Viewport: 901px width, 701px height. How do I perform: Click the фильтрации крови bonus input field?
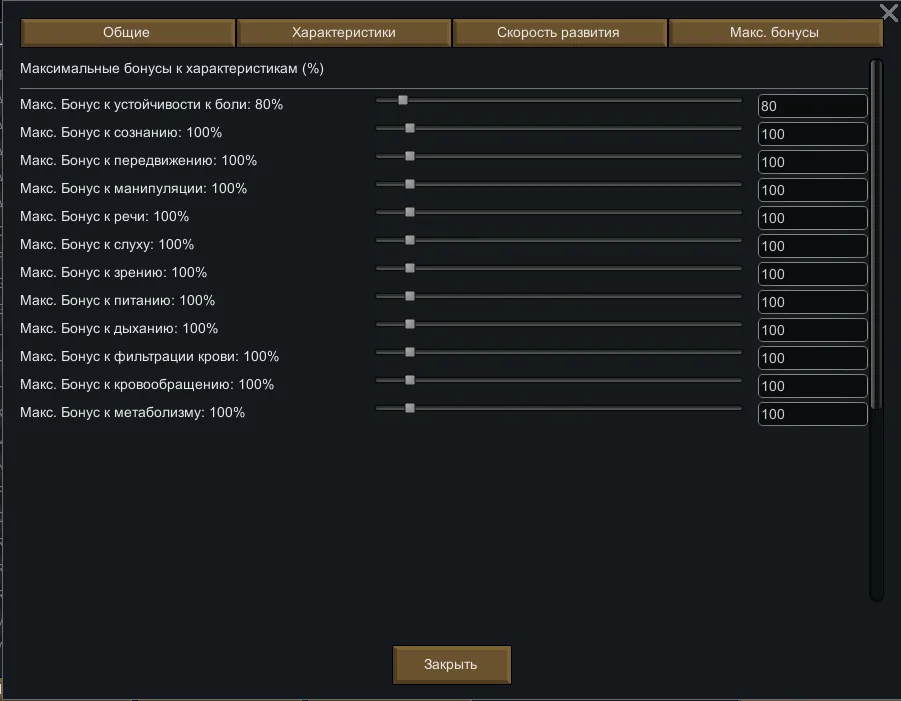click(x=812, y=358)
